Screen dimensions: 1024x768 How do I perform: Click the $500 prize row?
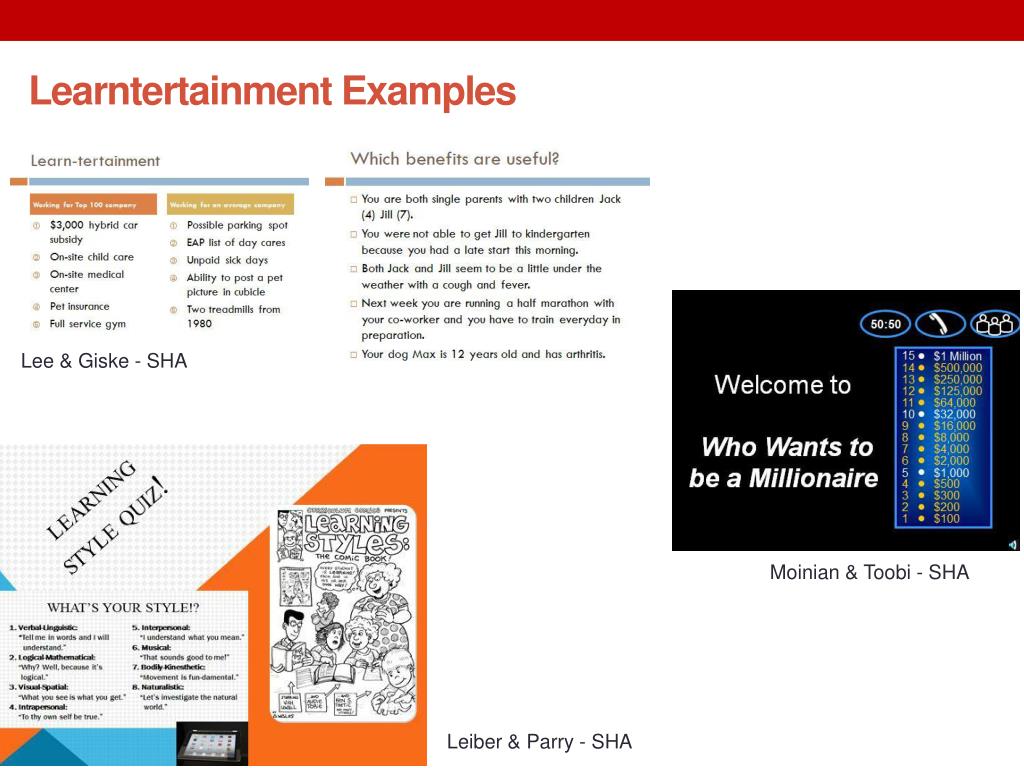click(x=931, y=484)
